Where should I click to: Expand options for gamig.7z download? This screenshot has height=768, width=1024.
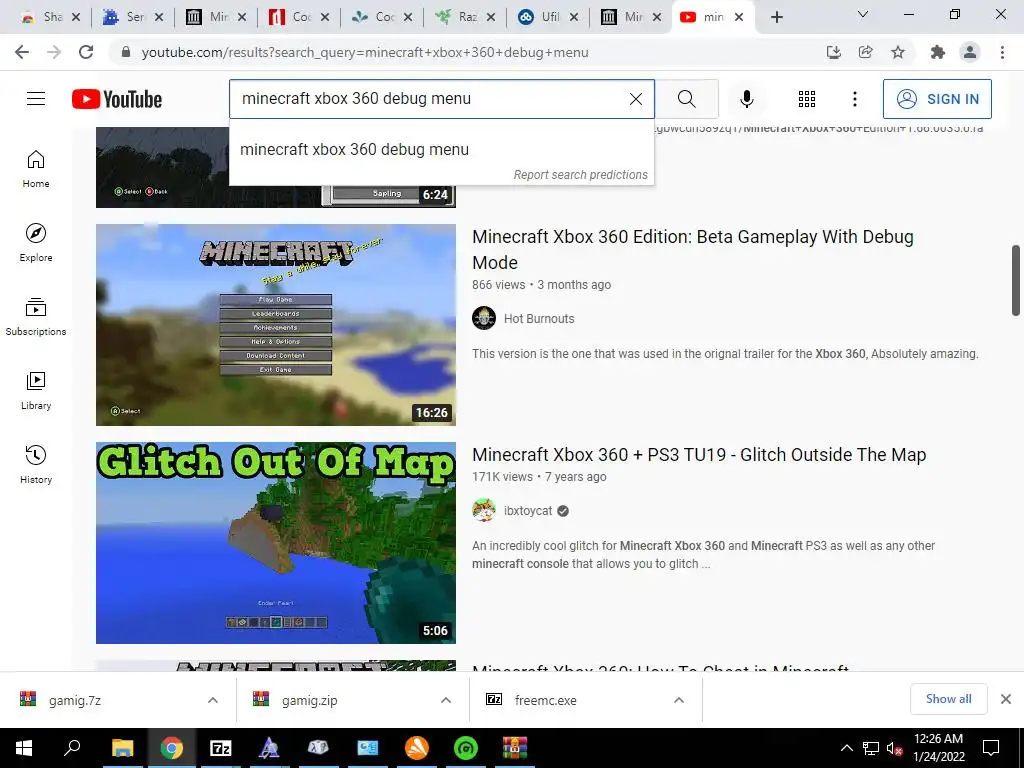tap(213, 700)
